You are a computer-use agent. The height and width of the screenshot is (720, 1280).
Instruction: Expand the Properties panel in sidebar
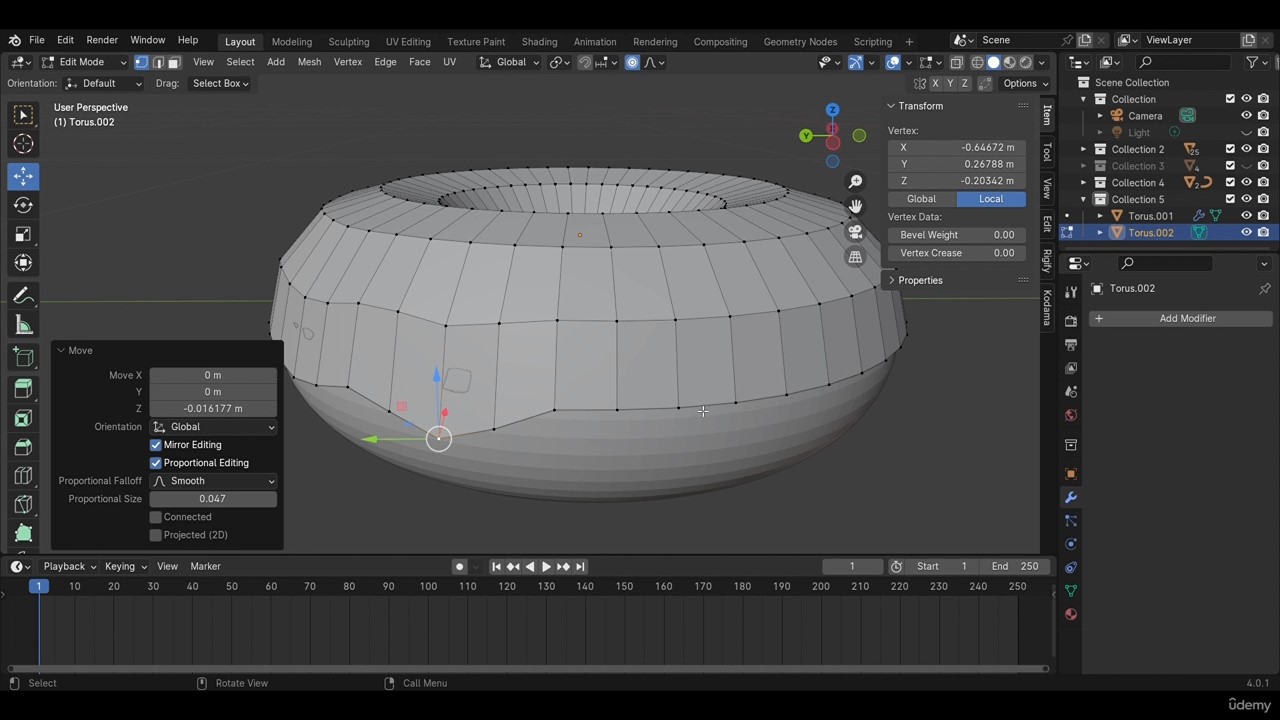pyautogui.click(x=891, y=281)
